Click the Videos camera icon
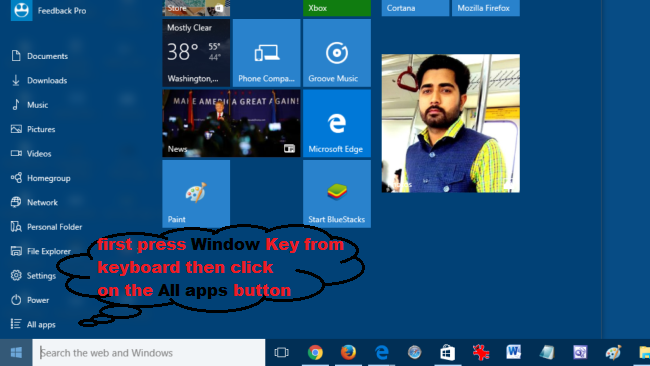The width and height of the screenshot is (650, 366). coord(16,153)
